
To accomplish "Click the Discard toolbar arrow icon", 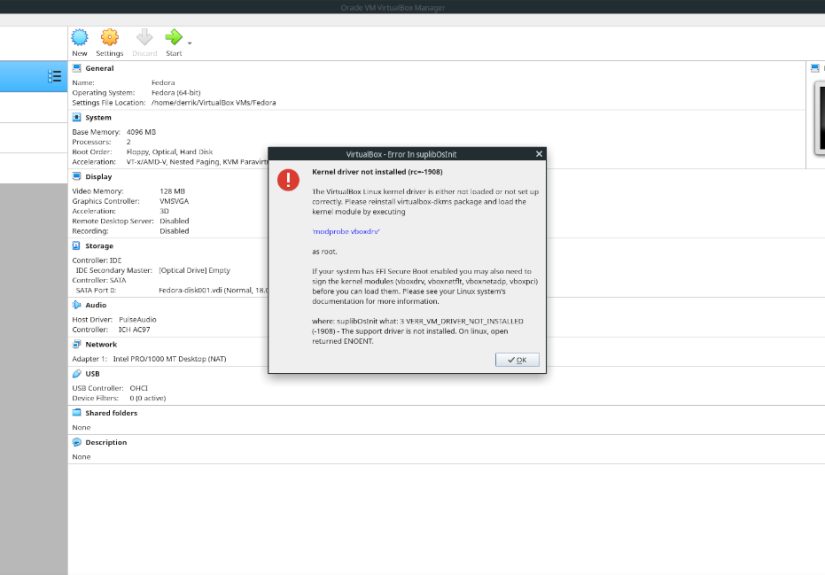I will pos(144,37).
